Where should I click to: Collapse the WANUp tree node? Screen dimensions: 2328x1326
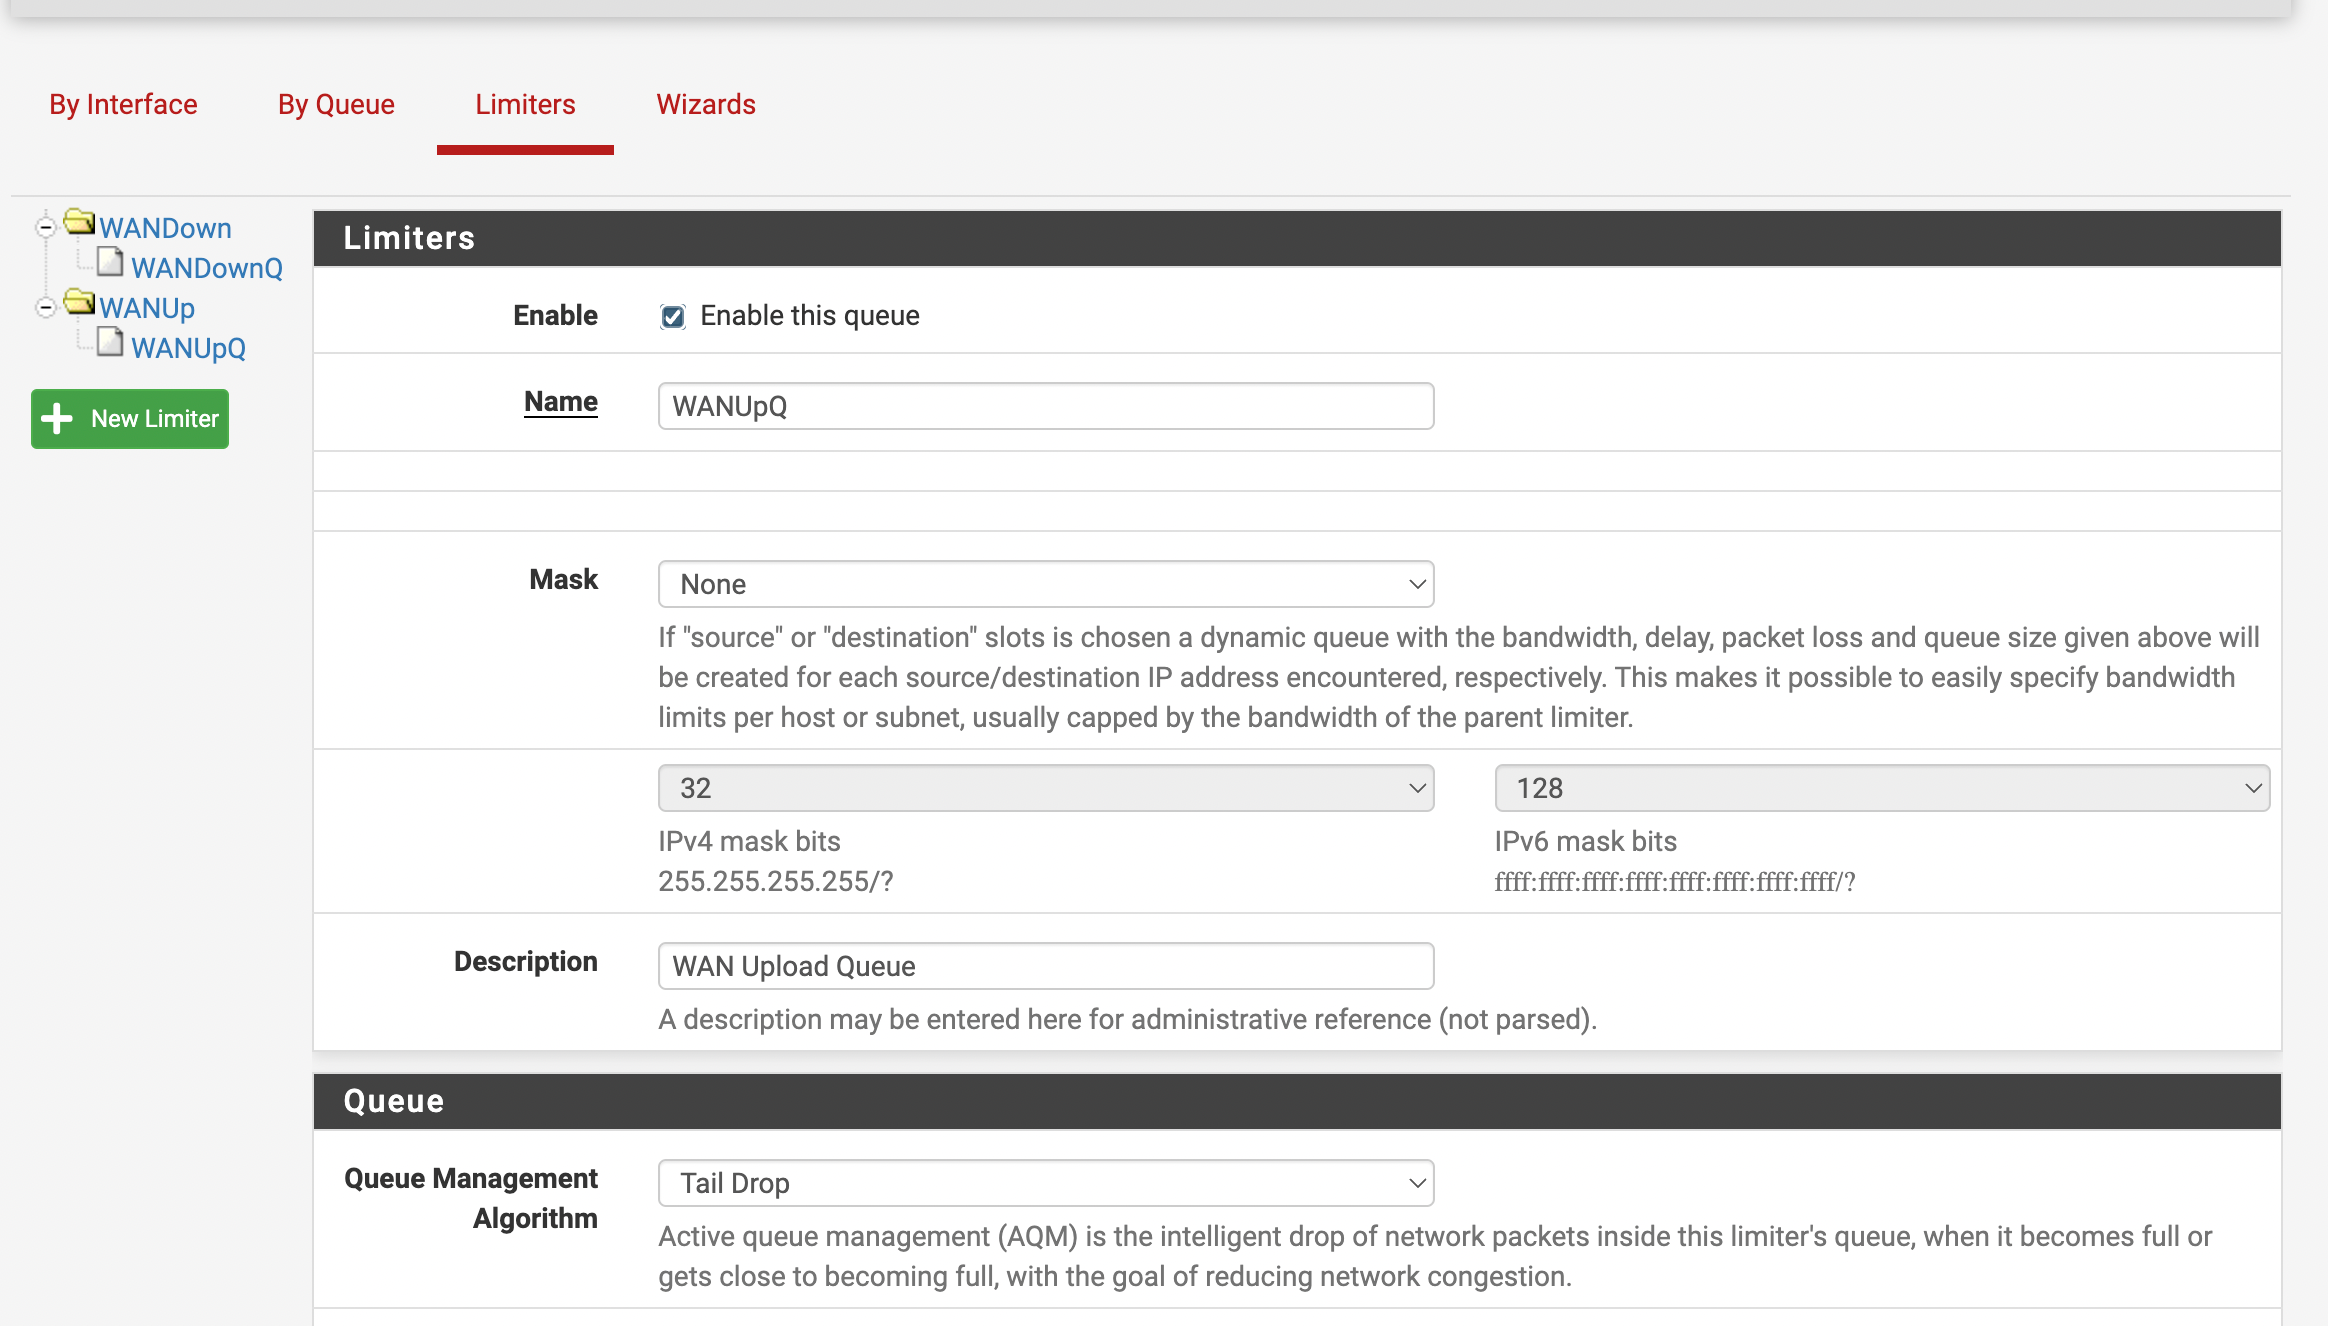45,308
